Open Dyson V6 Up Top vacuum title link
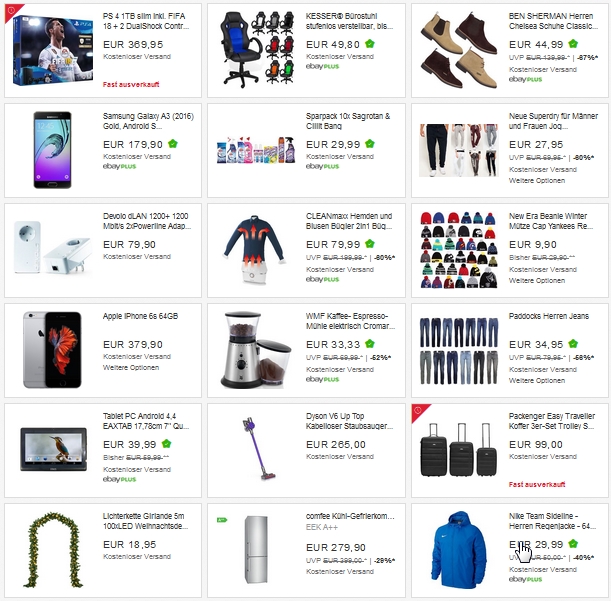 (x=349, y=421)
